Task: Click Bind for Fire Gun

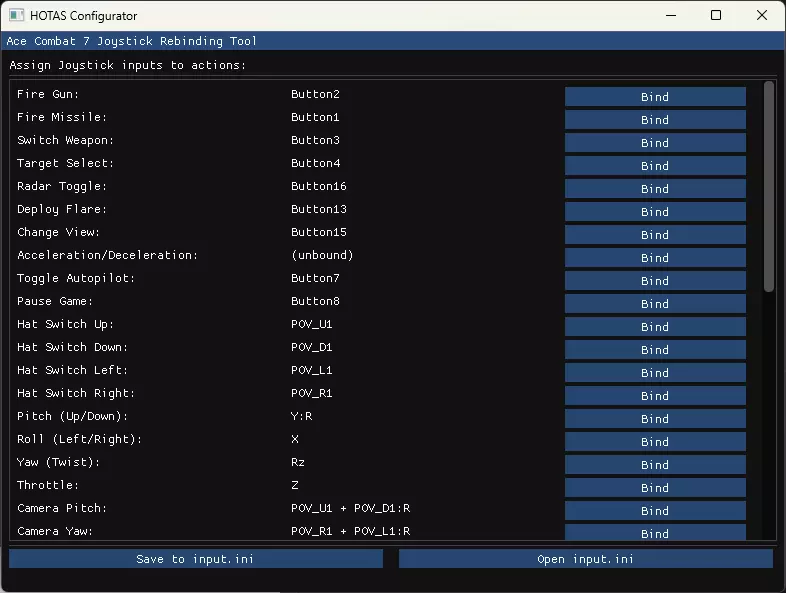Action: point(655,97)
